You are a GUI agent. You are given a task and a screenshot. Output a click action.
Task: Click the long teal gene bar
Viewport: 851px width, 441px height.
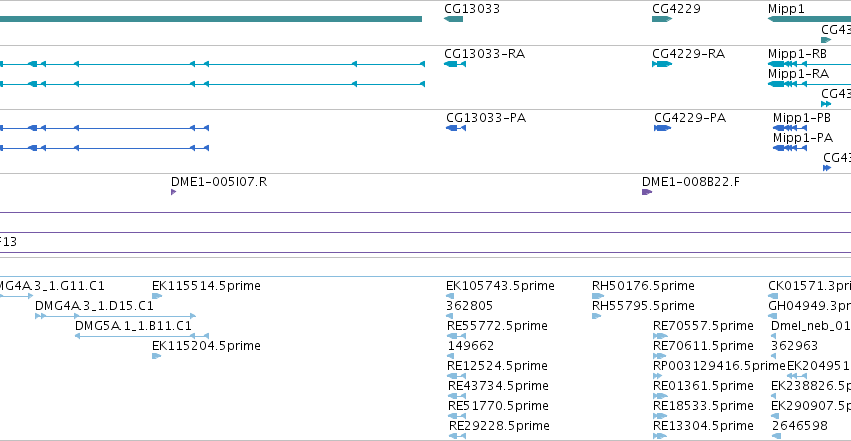coord(211,20)
